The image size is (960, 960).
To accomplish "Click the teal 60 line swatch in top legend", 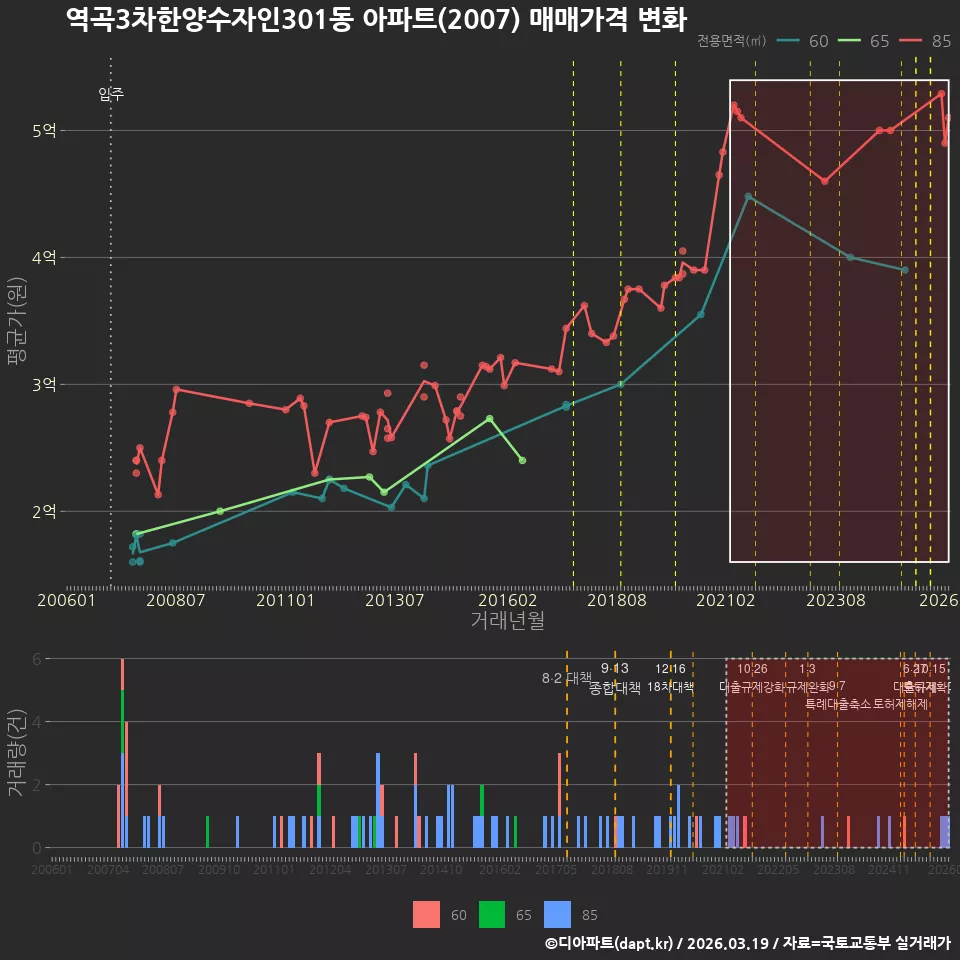I will coord(788,40).
